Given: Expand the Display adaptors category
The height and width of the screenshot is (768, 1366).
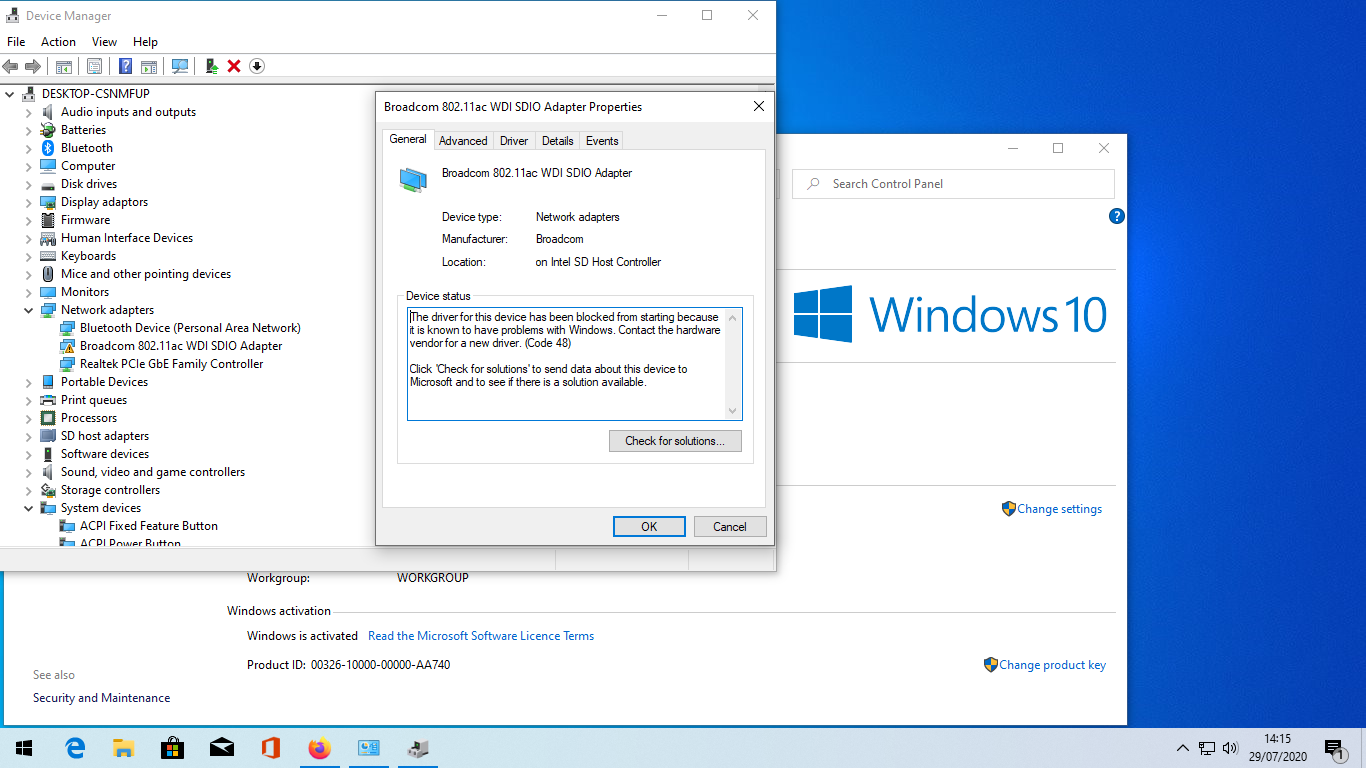Looking at the screenshot, I should coord(29,202).
